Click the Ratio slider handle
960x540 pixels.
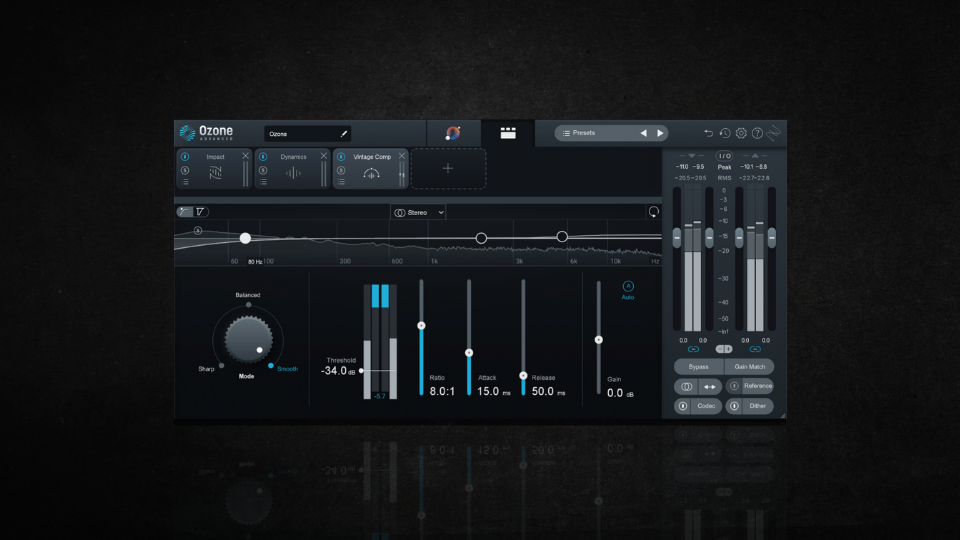point(421,326)
